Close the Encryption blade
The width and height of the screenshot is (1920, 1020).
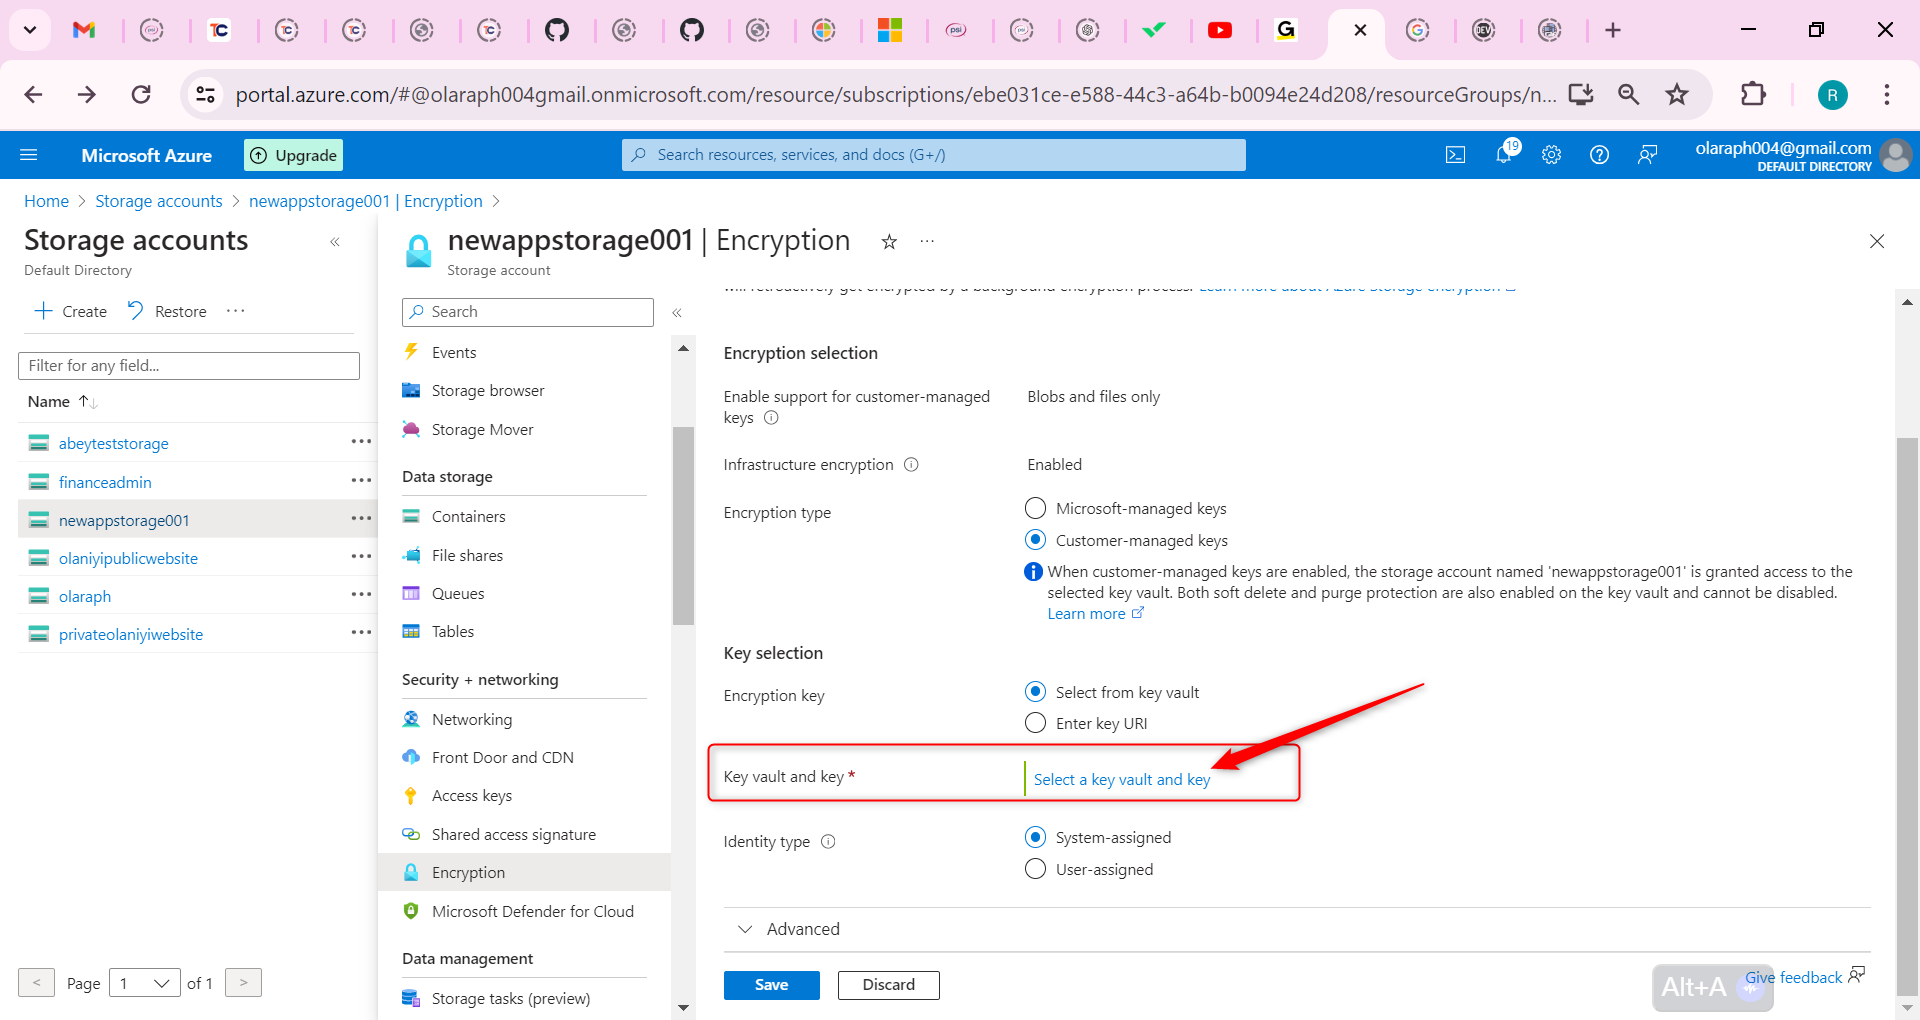click(1877, 241)
